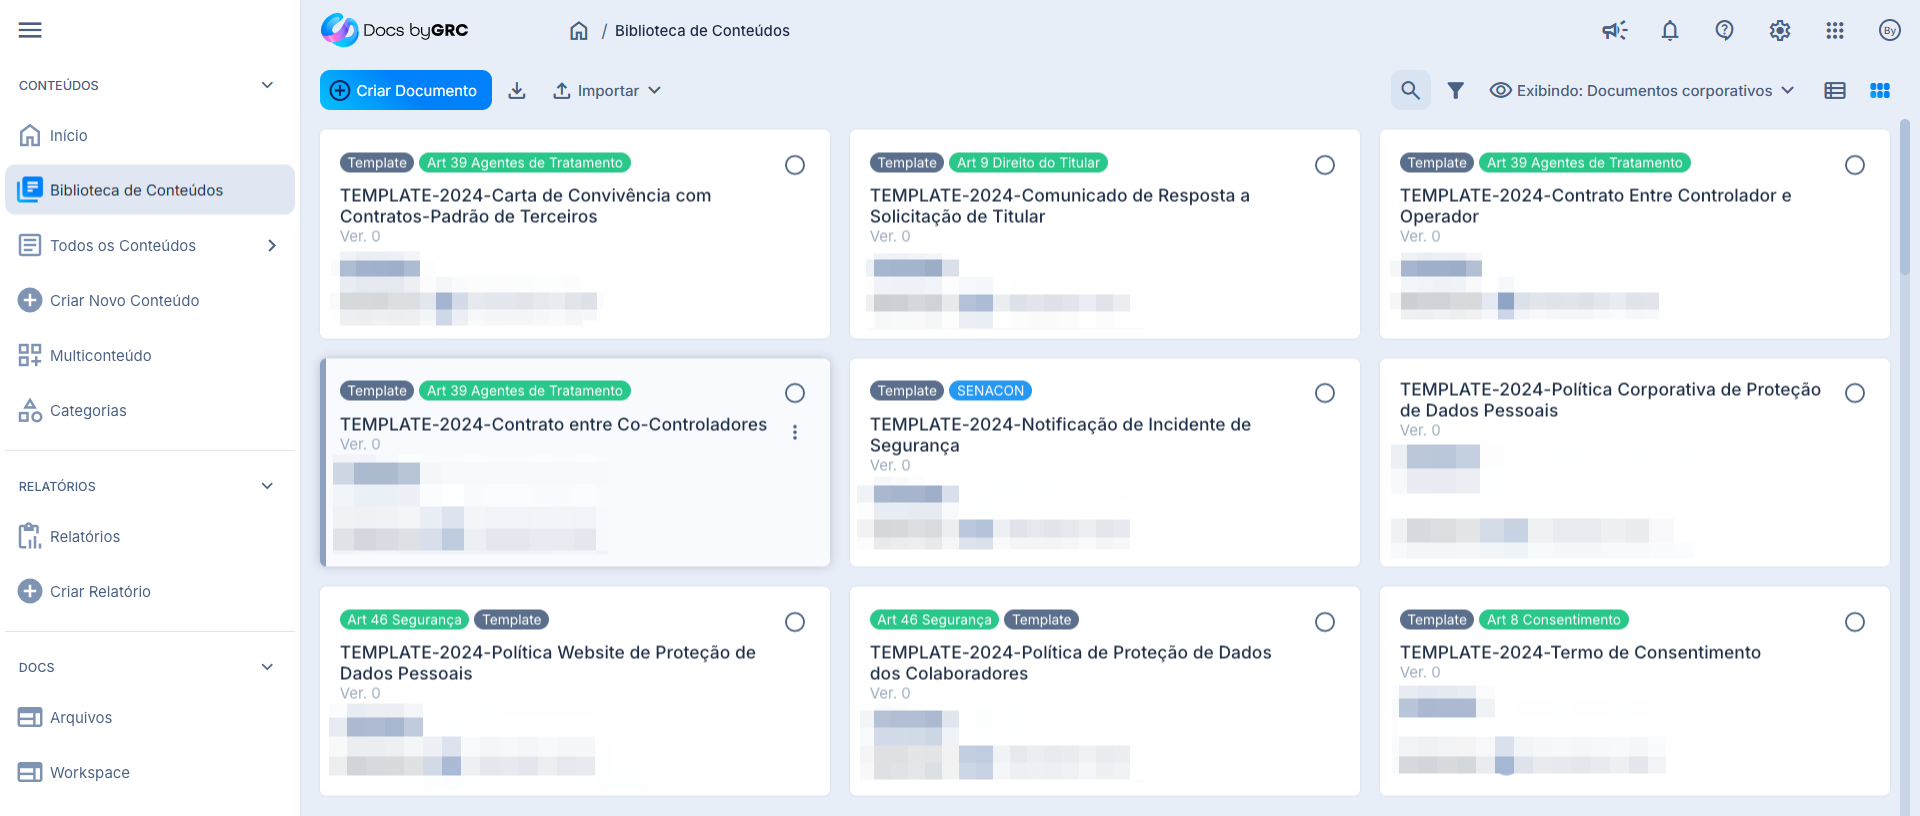Click the vertical scrollbar on the right

pyautogui.click(x=1904, y=200)
